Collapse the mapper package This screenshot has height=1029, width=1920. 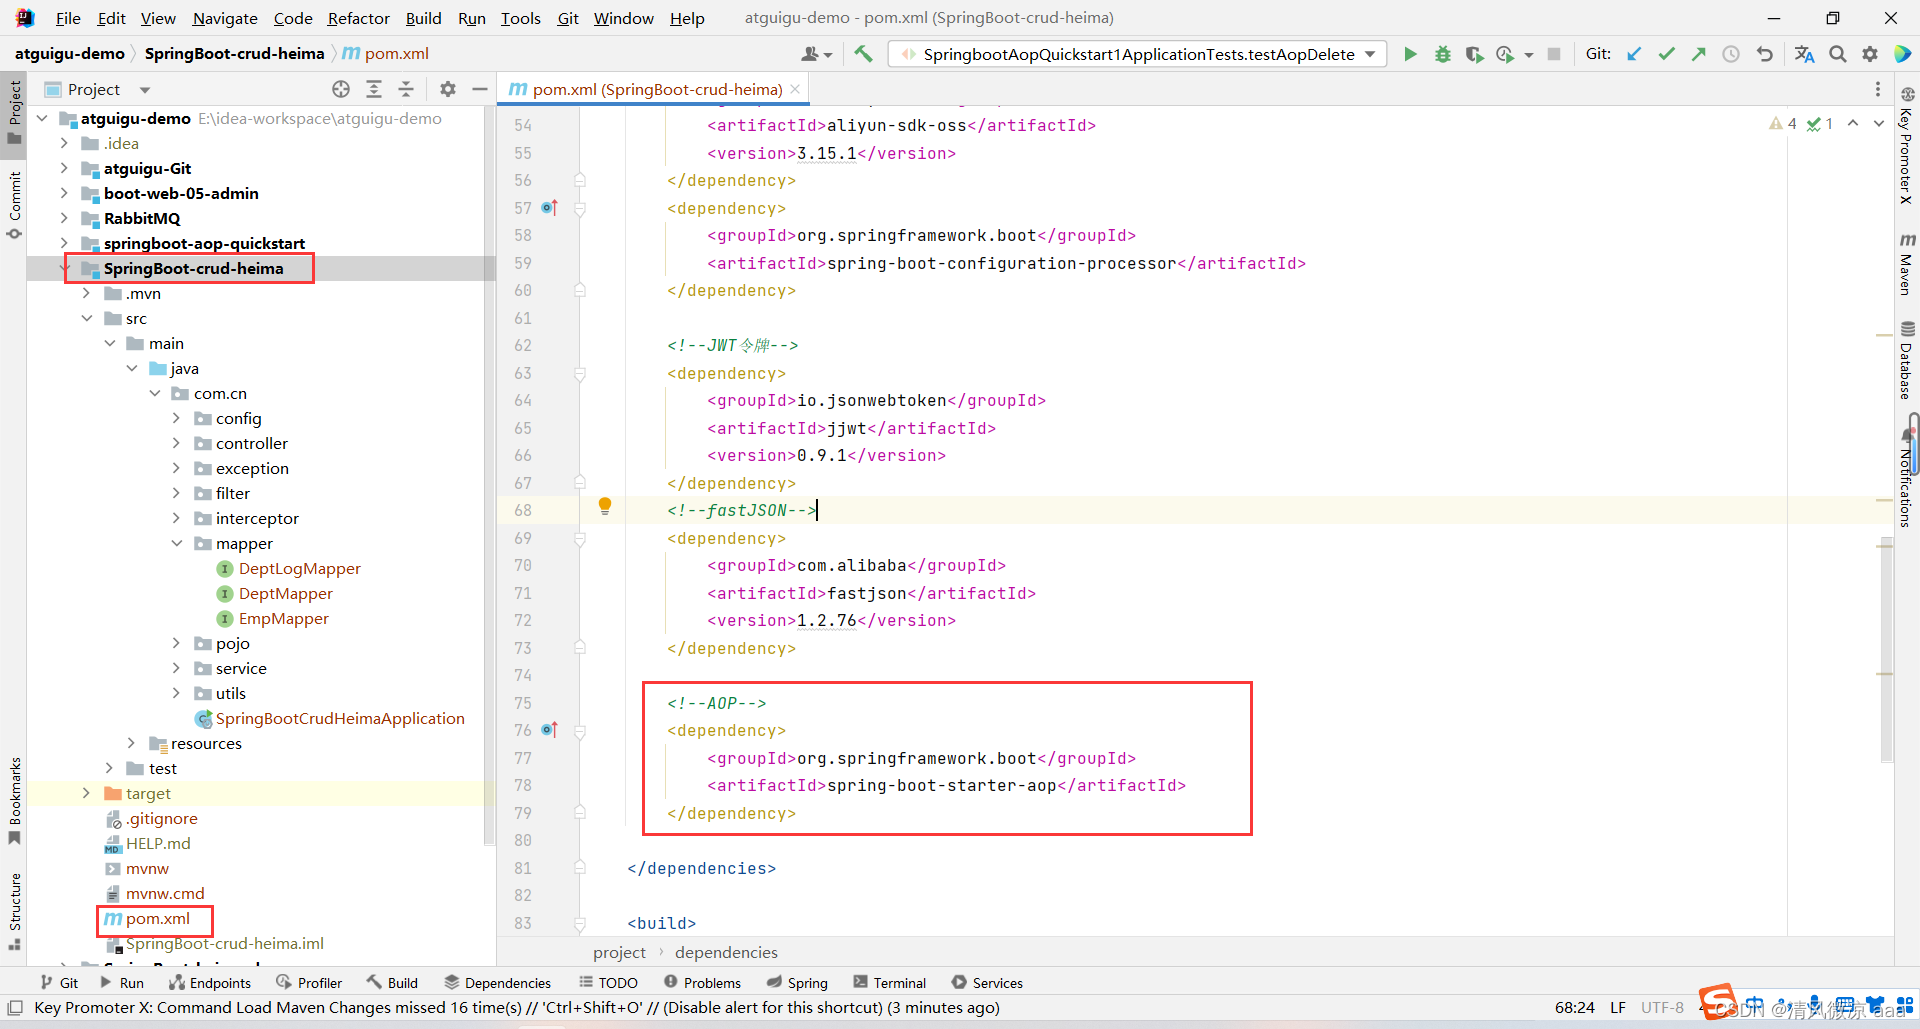(176, 543)
